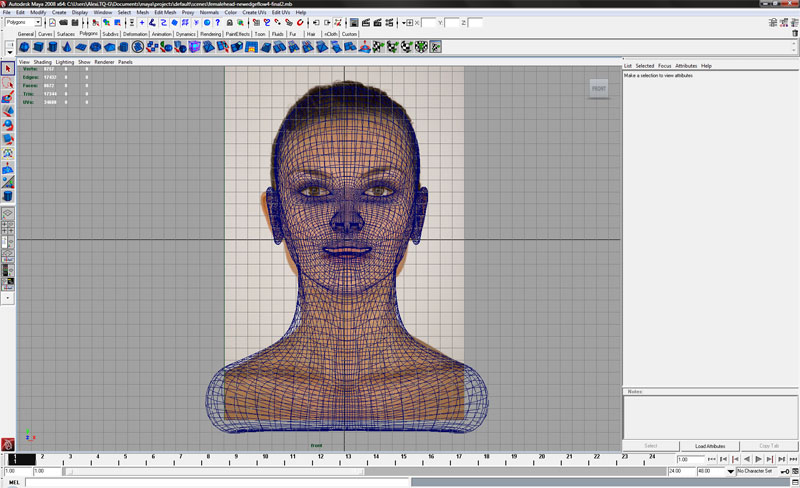Viewport: 800px width, 488px height.
Task: Open the File menu
Action: click(7, 12)
